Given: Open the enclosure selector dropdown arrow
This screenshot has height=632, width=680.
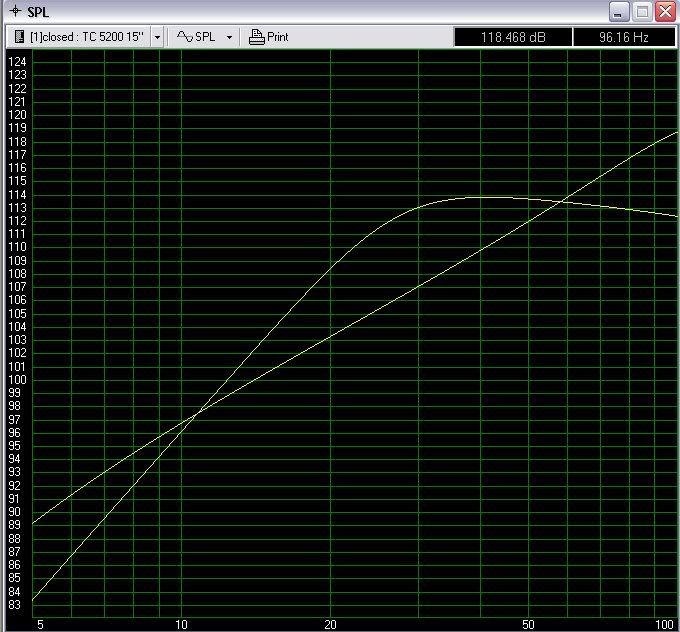Looking at the screenshot, I should (x=157, y=37).
